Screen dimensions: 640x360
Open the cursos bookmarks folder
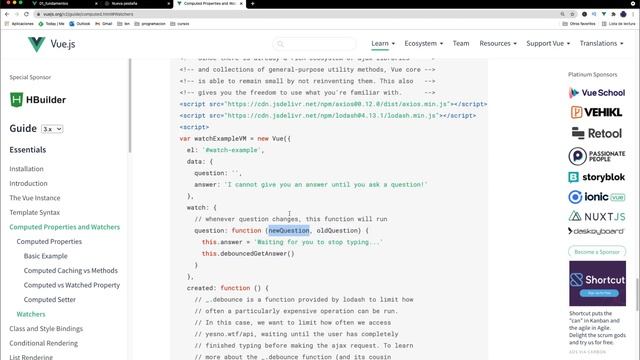tap(180, 24)
